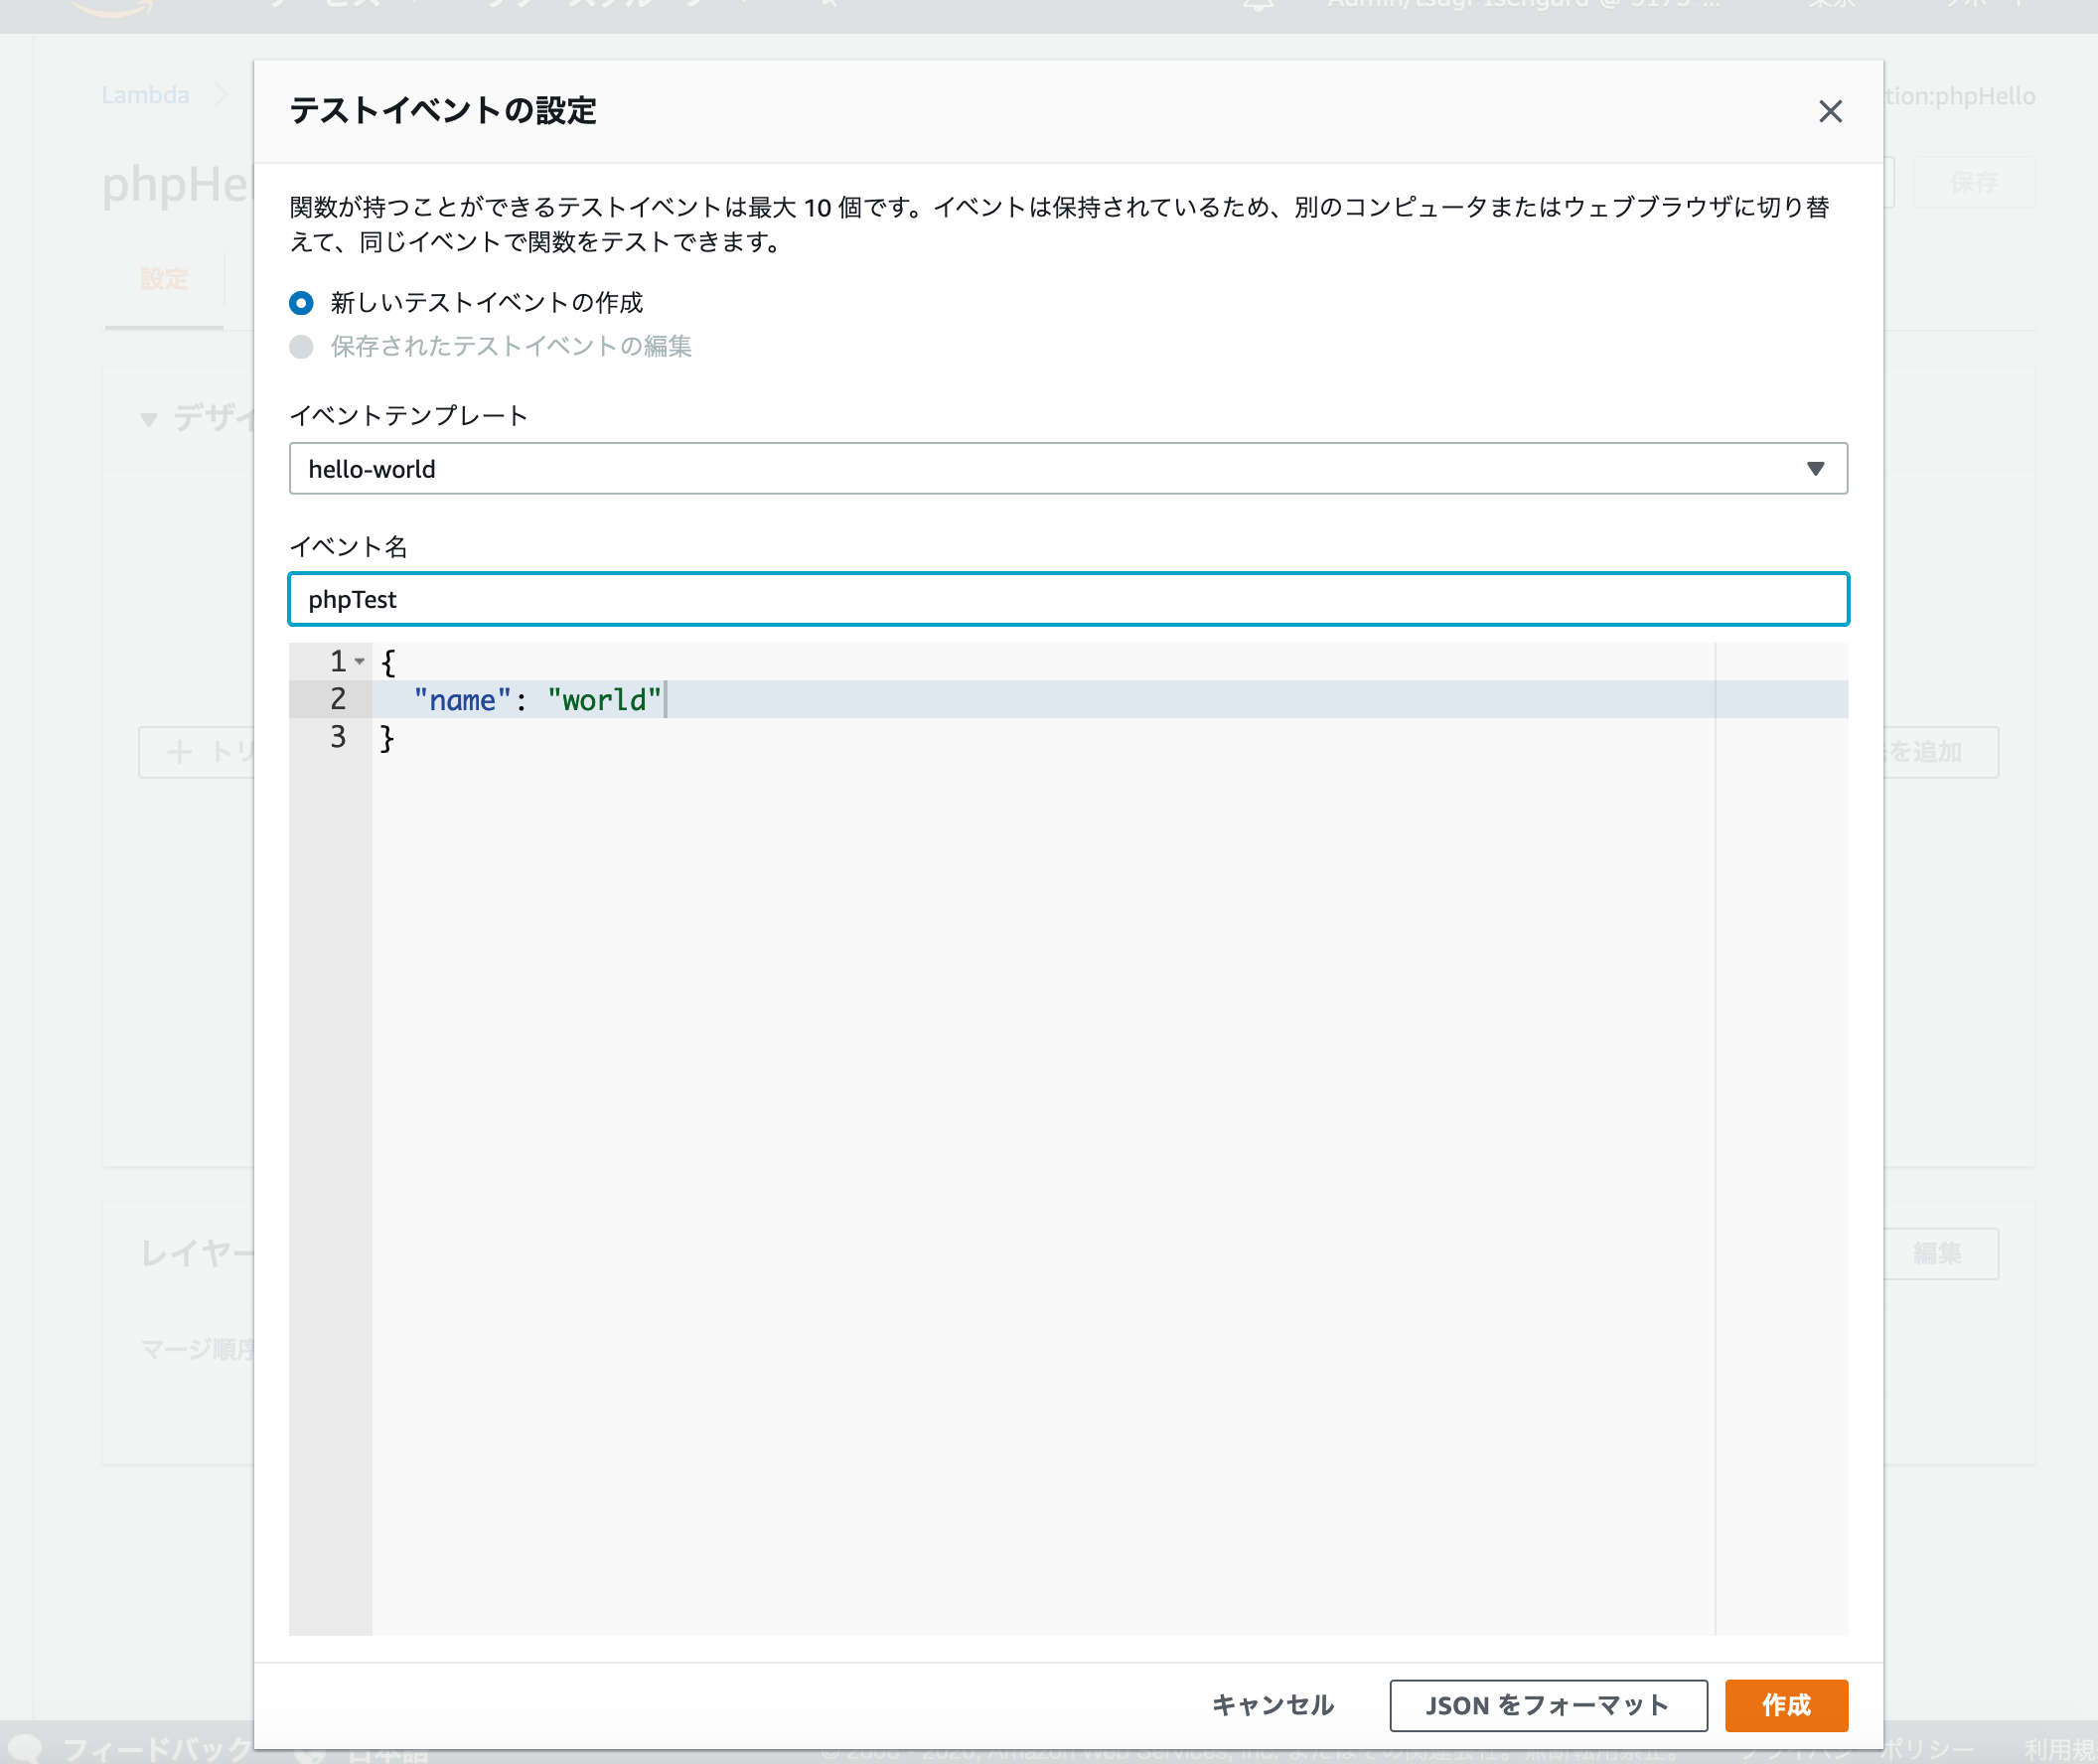Click the plus icon on add trigger button

[179, 752]
